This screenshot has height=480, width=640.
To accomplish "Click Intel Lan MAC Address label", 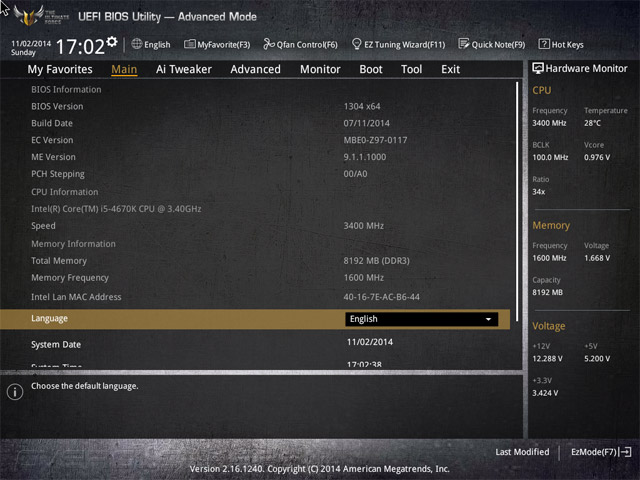I will (x=76, y=297).
